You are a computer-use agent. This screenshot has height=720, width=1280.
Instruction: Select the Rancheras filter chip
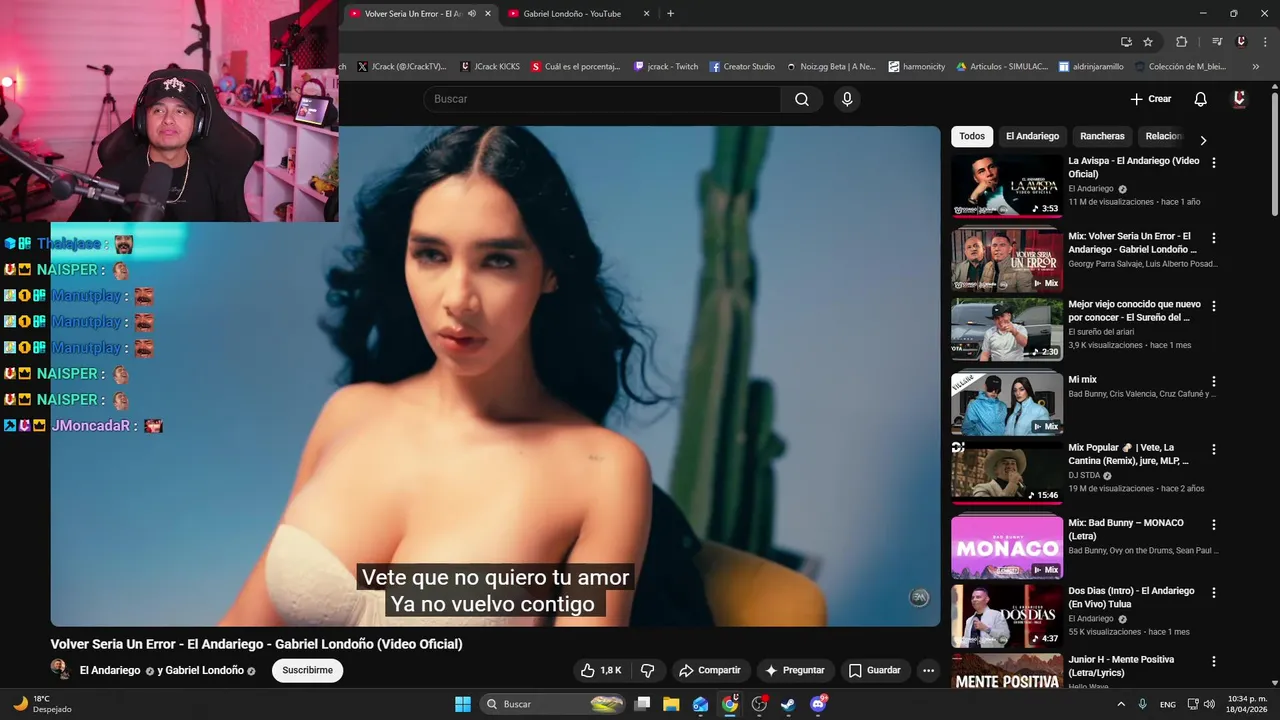pyautogui.click(x=1102, y=136)
